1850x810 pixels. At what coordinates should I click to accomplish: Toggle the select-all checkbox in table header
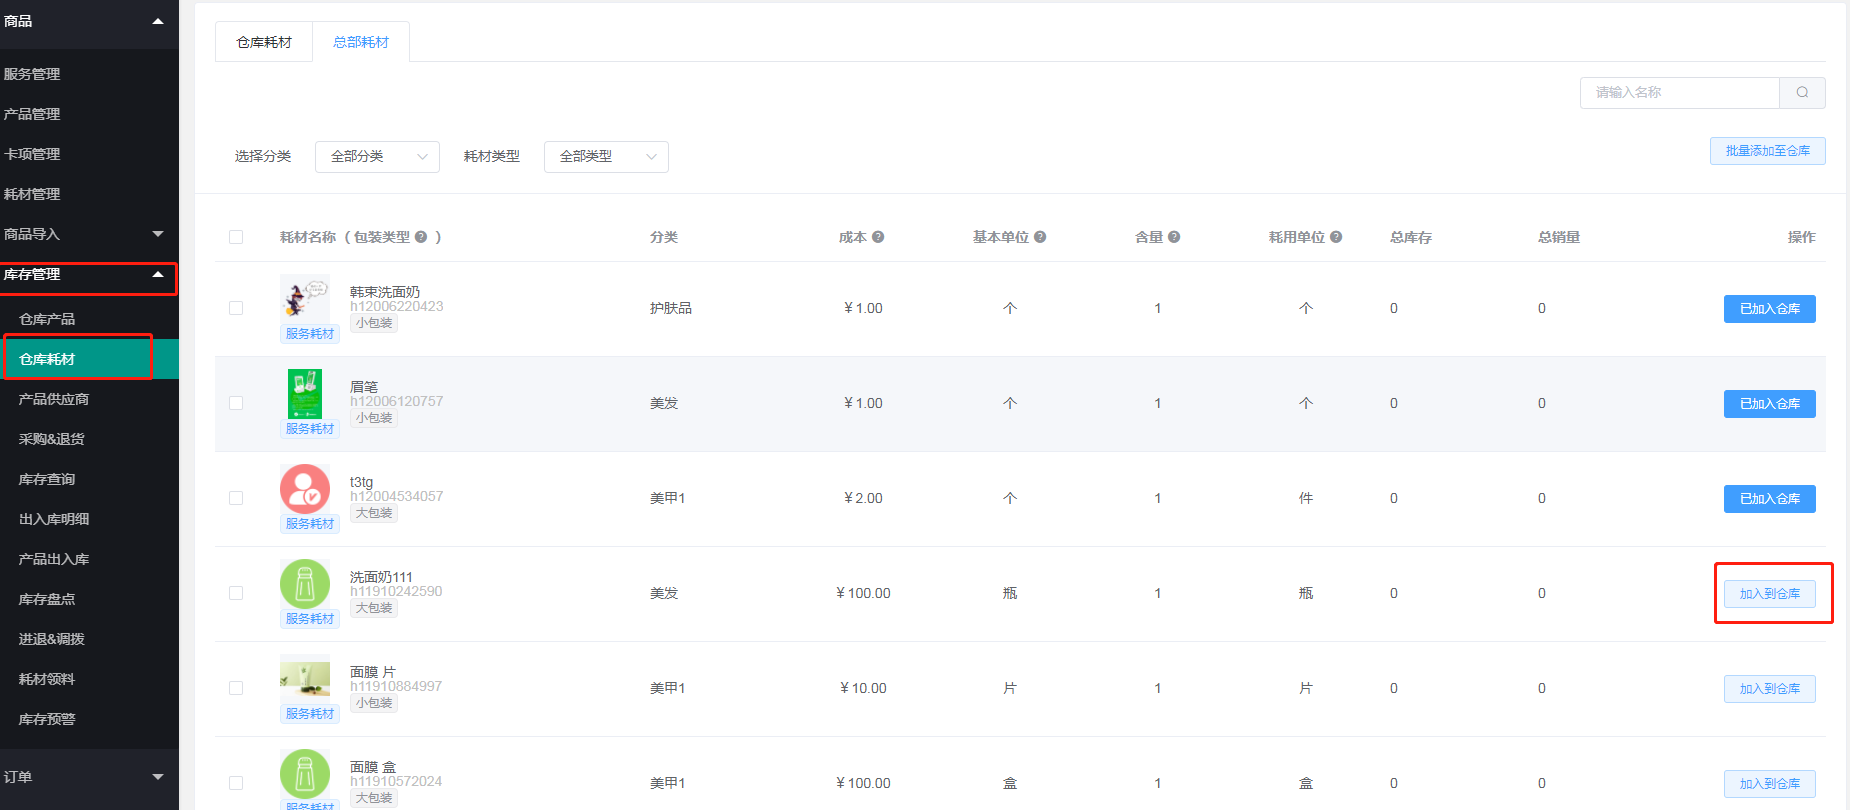point(236,237)
